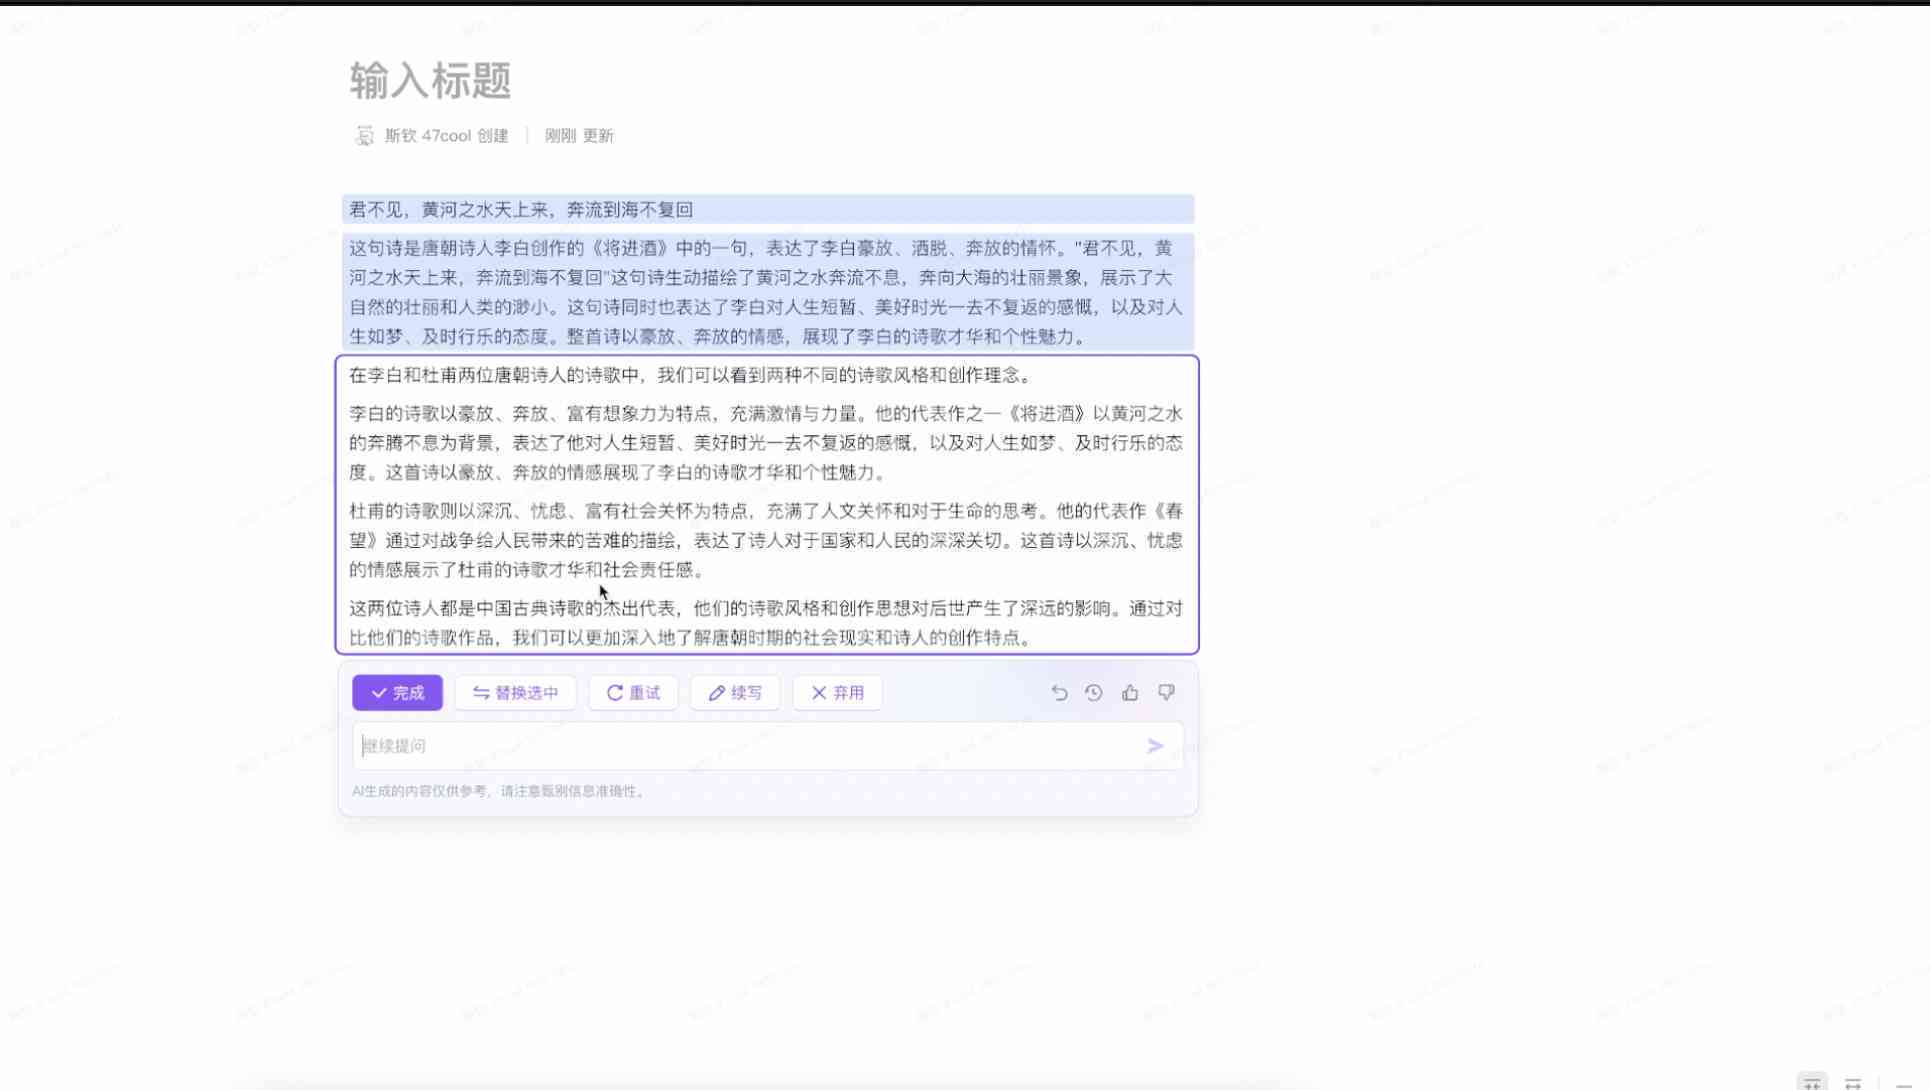The width and height of the screenshot is (1930, 1090).
Task: Click the 弃用 (discard) button
Action: coord(837,693)
